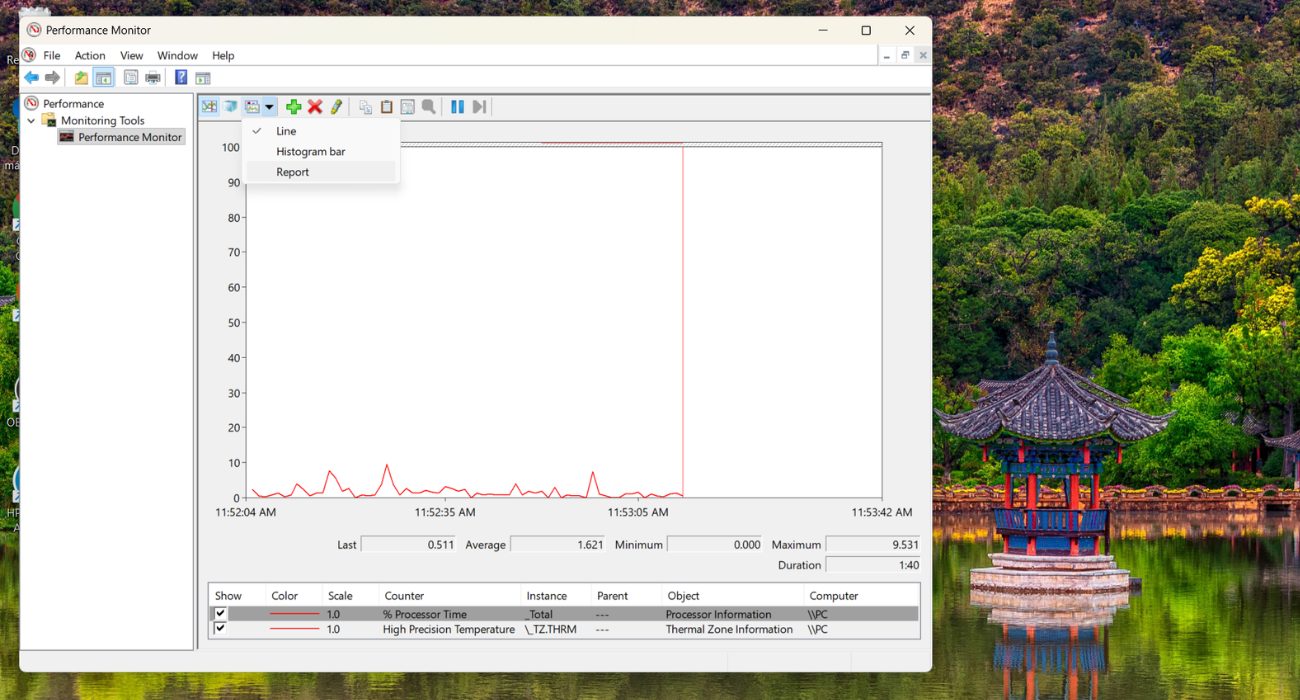Click the Processor Information object cell
Screen dimensions: 1300x700
click(718, 614)
